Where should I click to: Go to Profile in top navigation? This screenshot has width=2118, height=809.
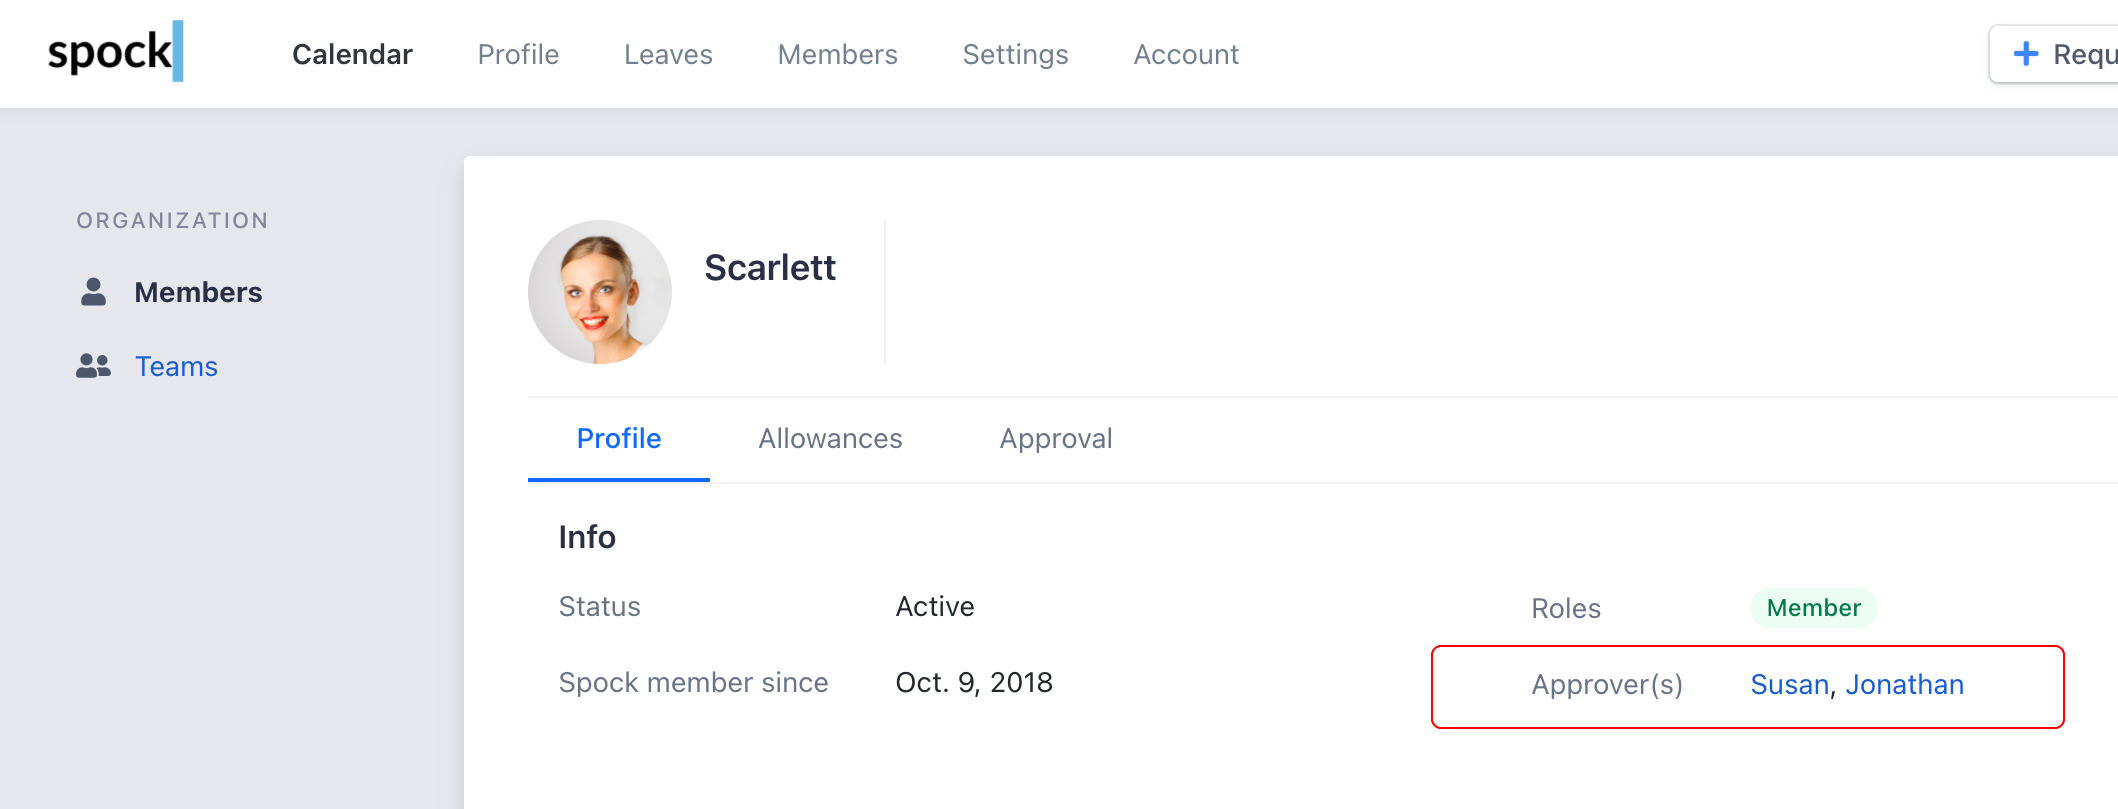(518, 54)
